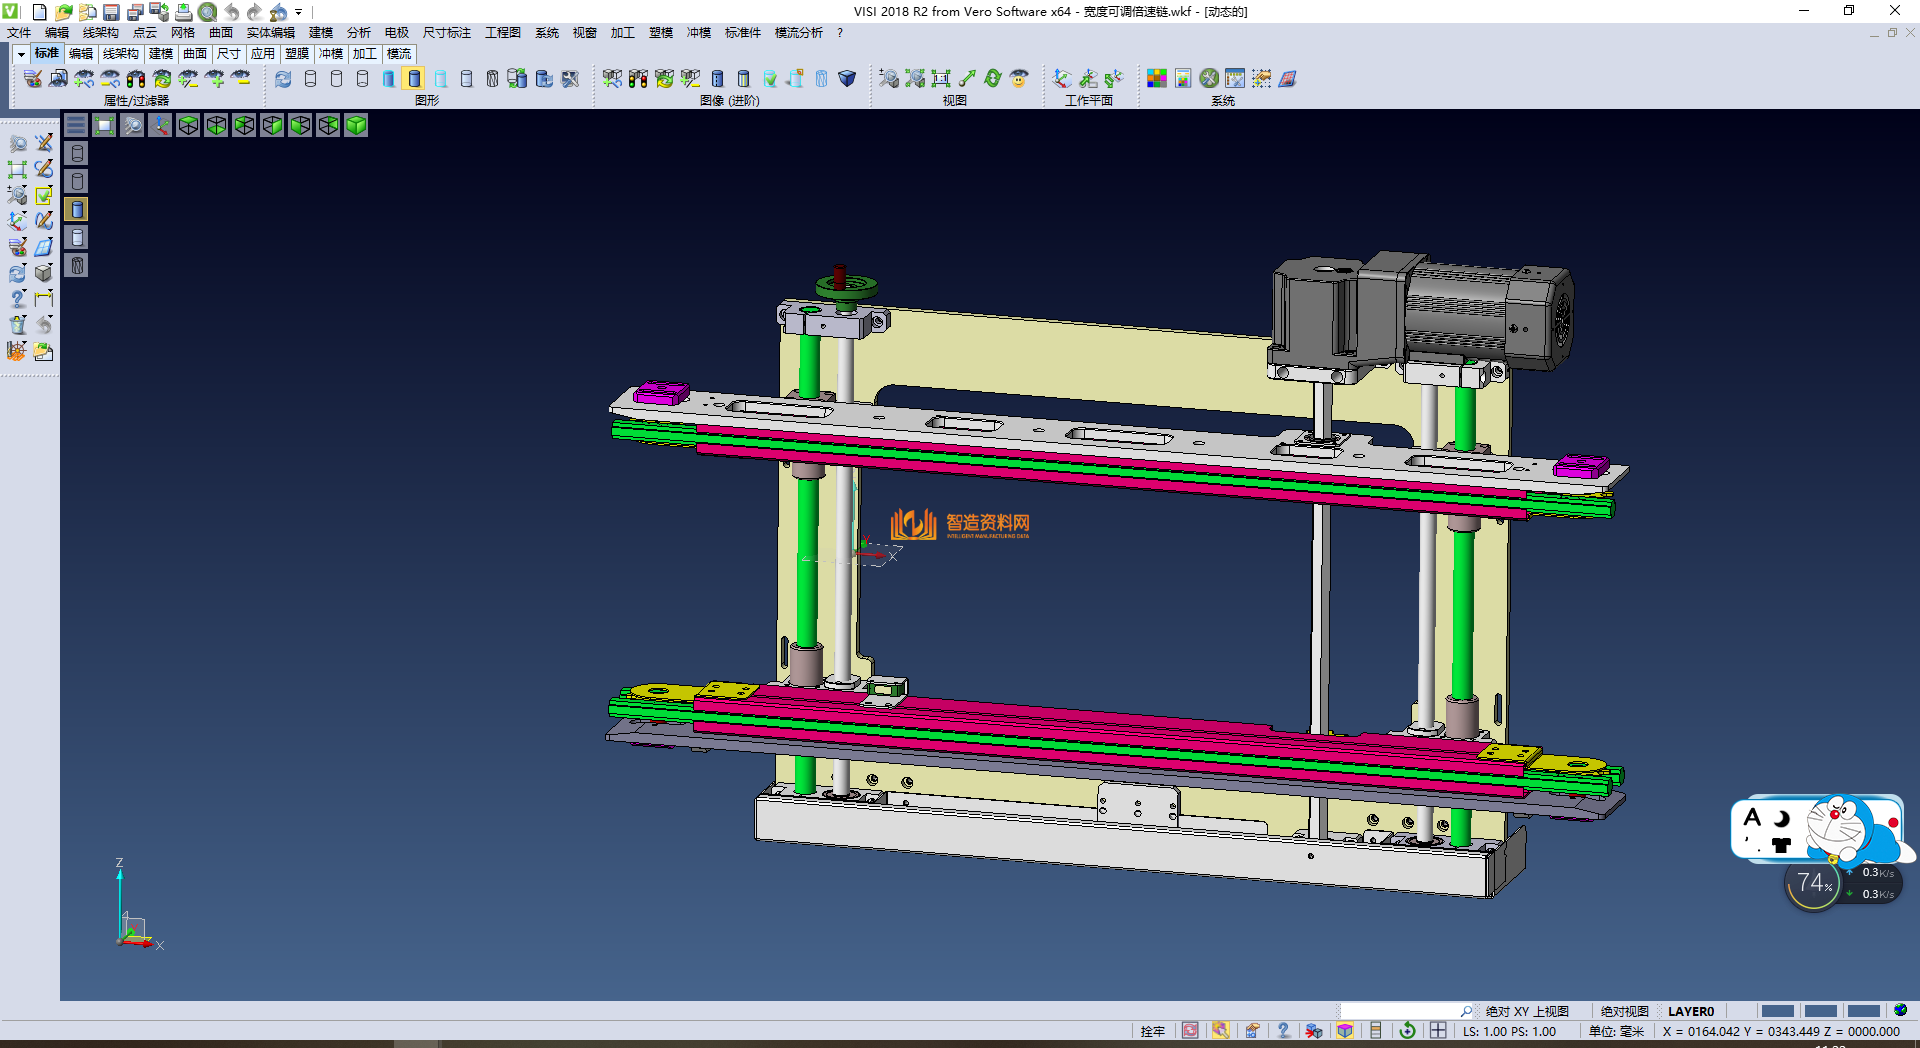Screen dimensions: 1920x1048
Task: Switch to the 建模 toolbar tab
Action: [161, 54]
